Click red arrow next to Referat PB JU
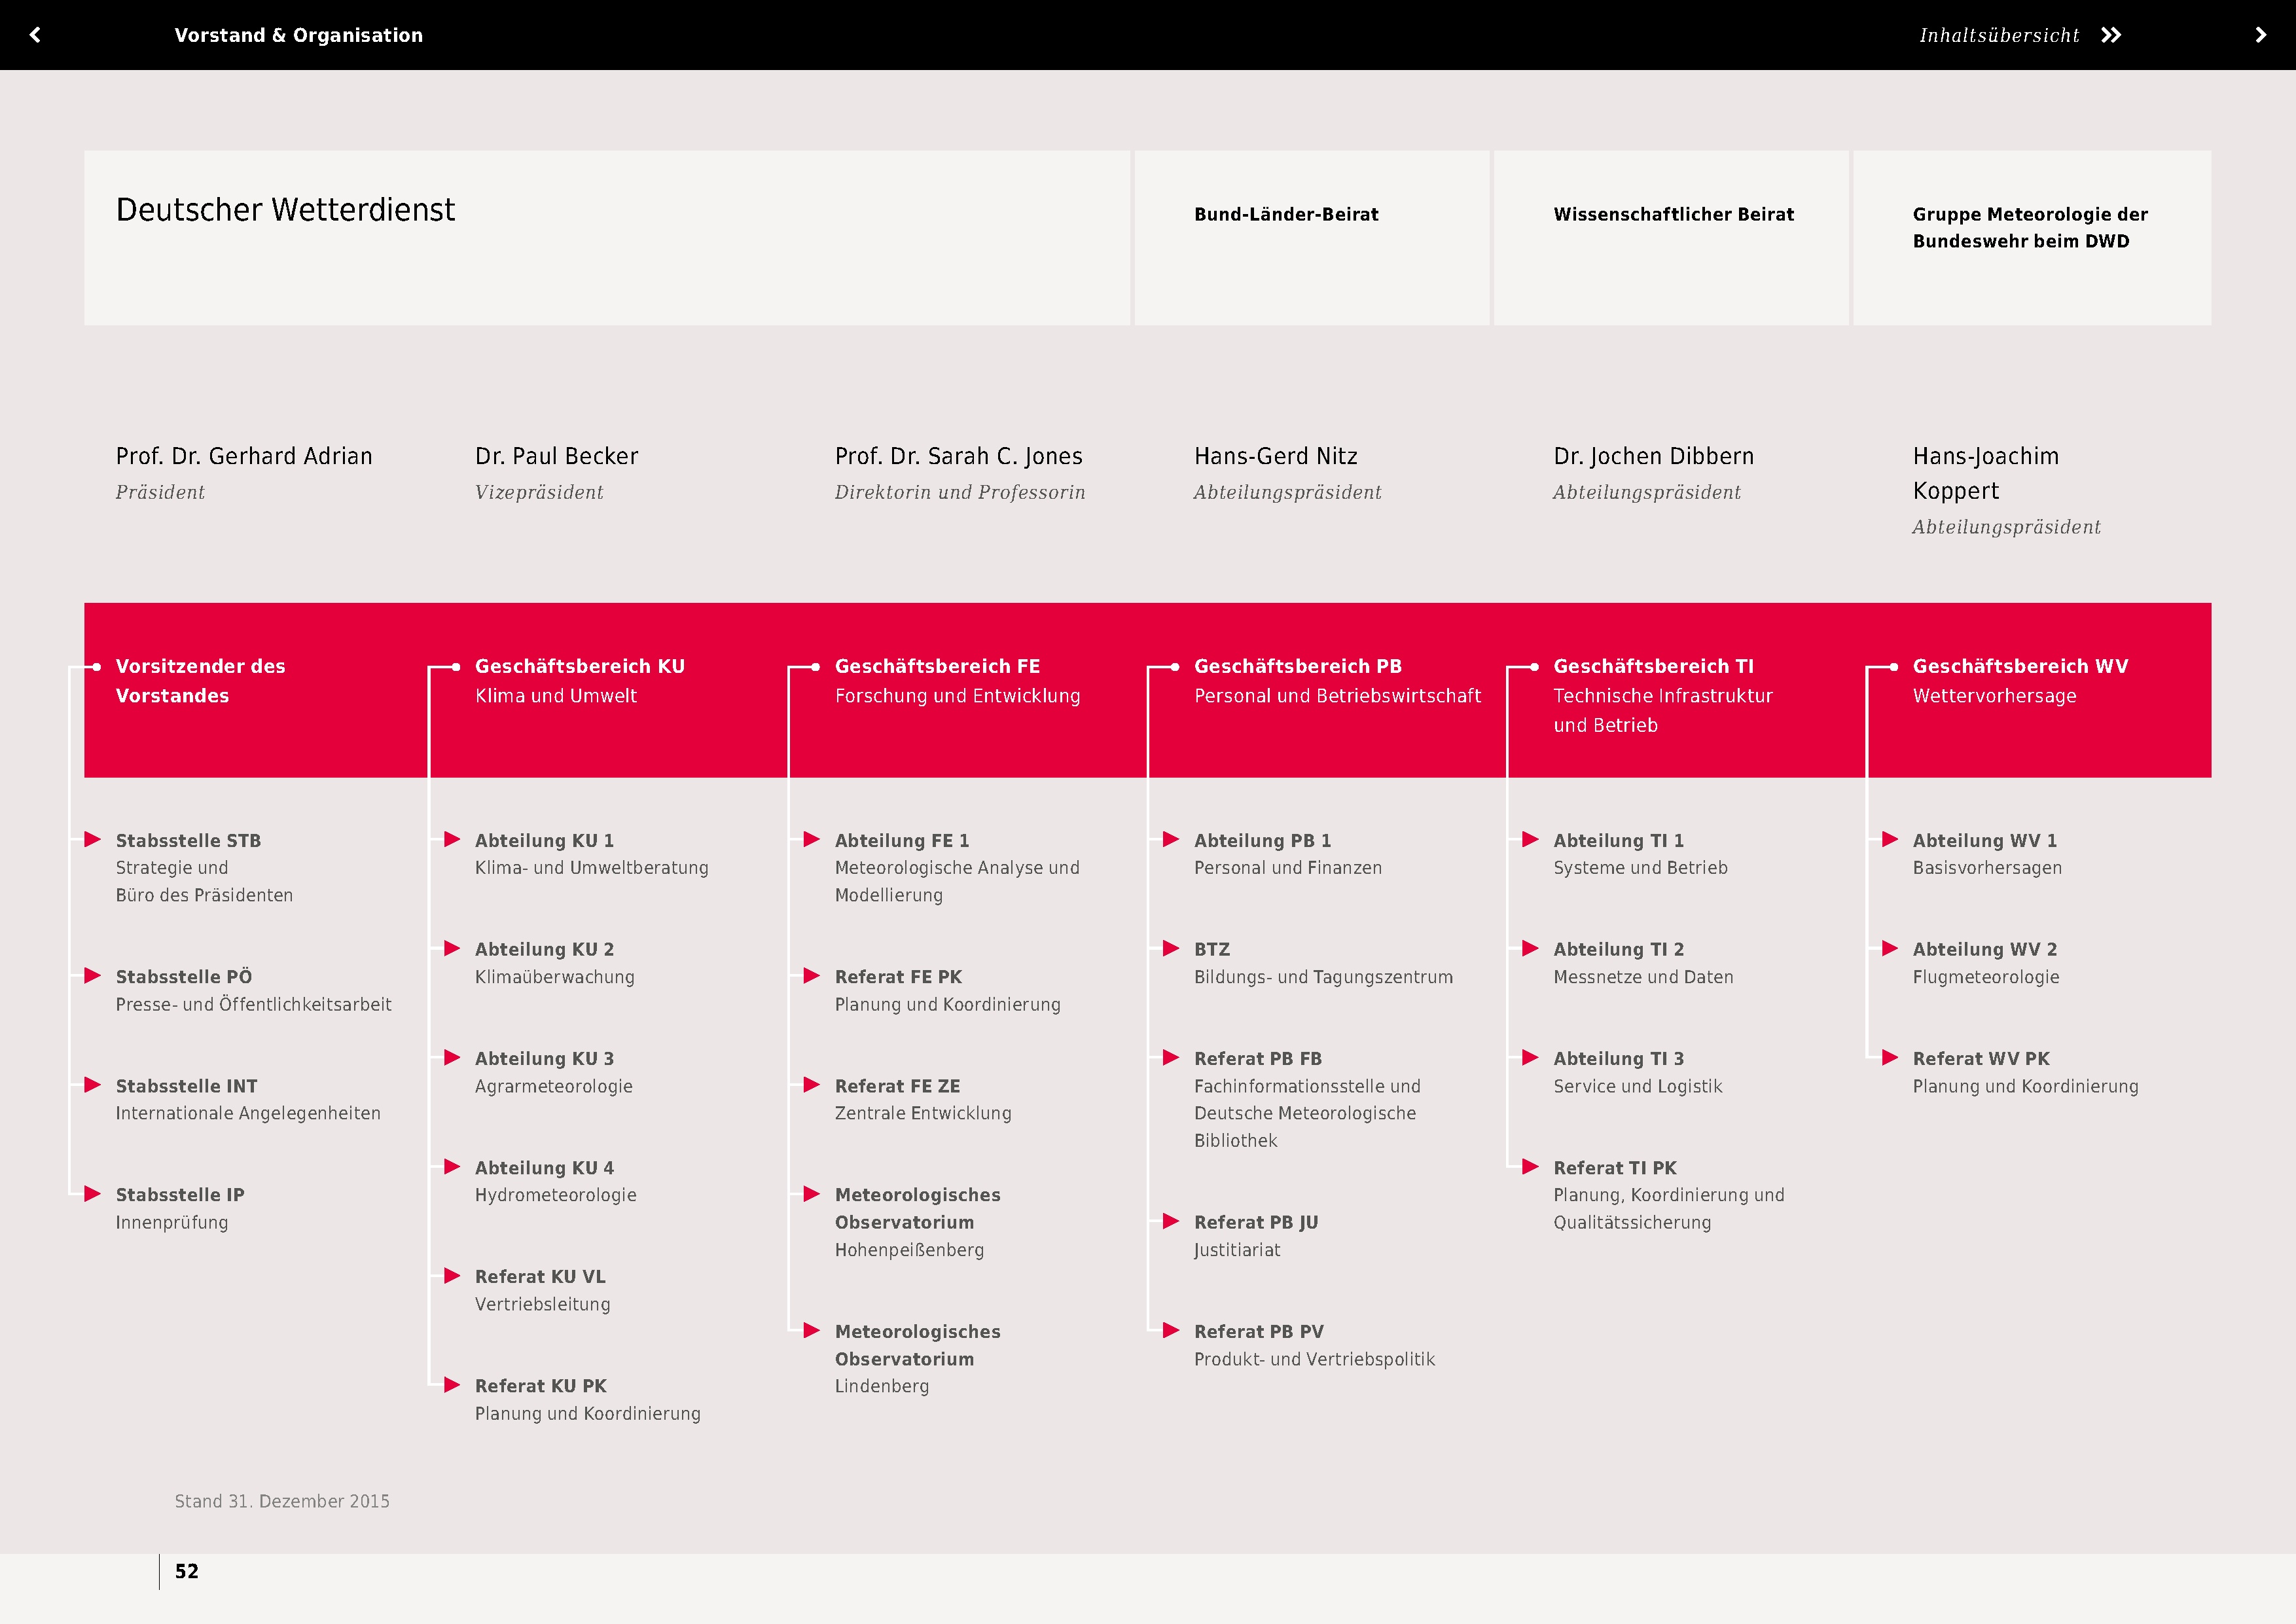Screen dimensions: 2296x1624 [1171, 1221]
